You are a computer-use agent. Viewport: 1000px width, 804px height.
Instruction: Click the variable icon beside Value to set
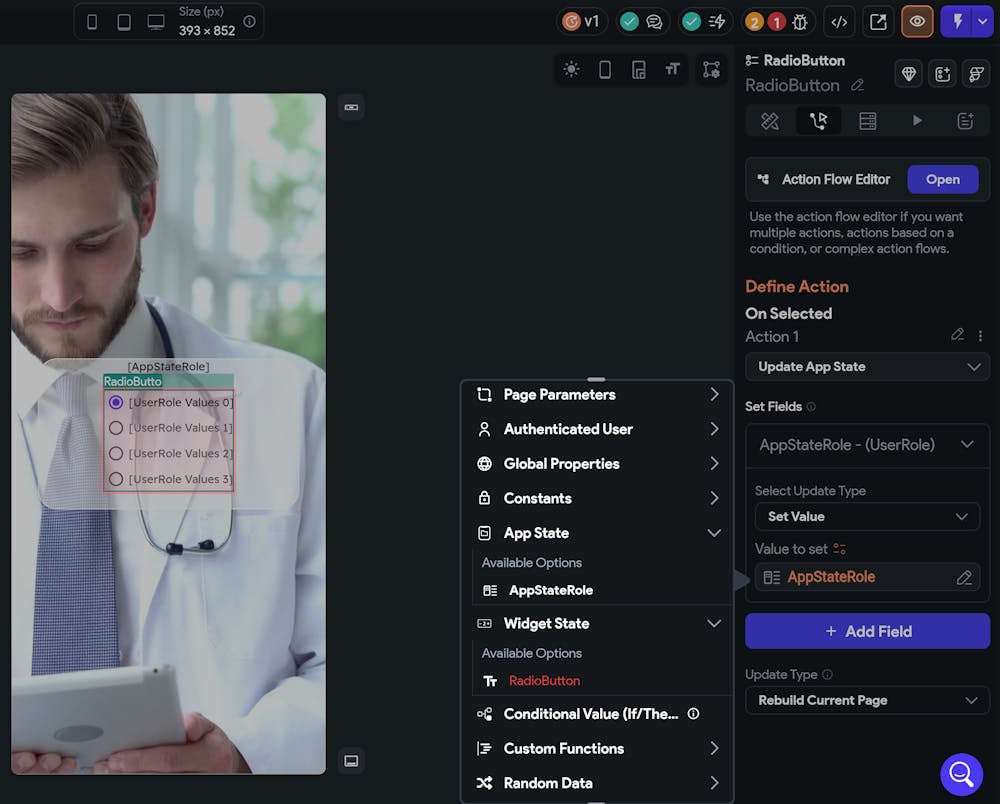(x=839, y=549)
